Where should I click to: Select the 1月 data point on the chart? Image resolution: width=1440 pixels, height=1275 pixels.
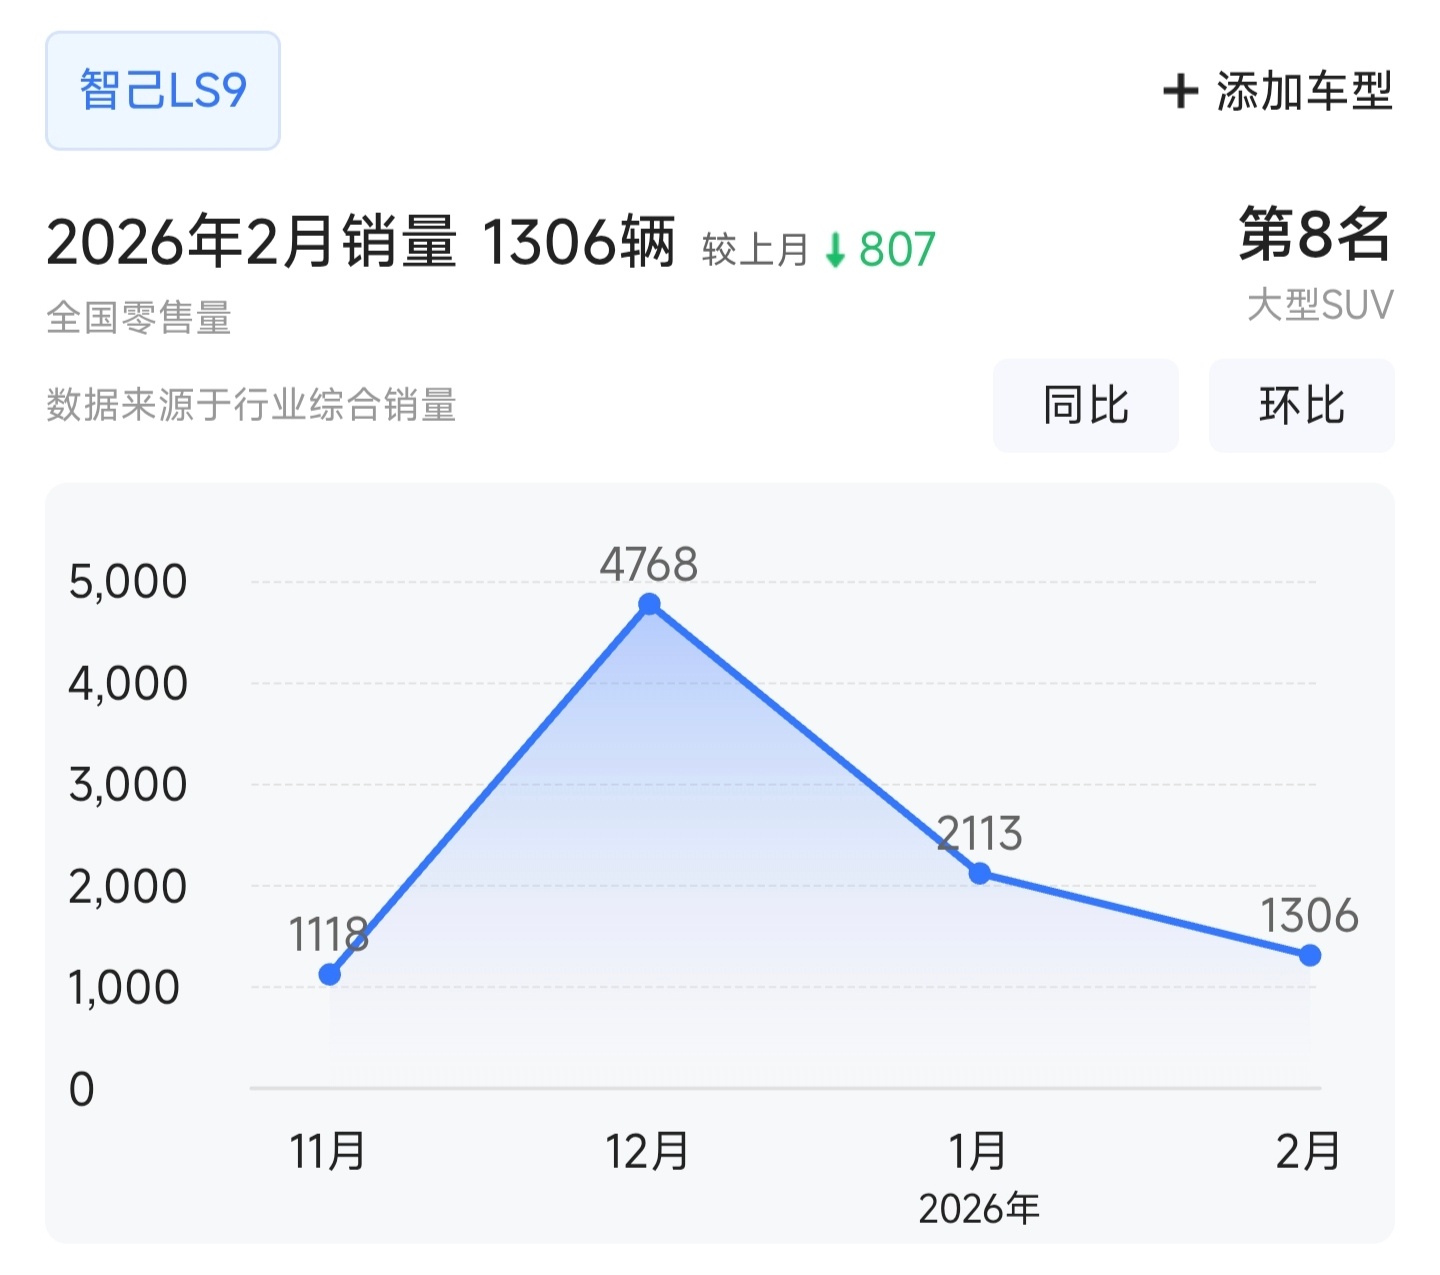point(980,873)
